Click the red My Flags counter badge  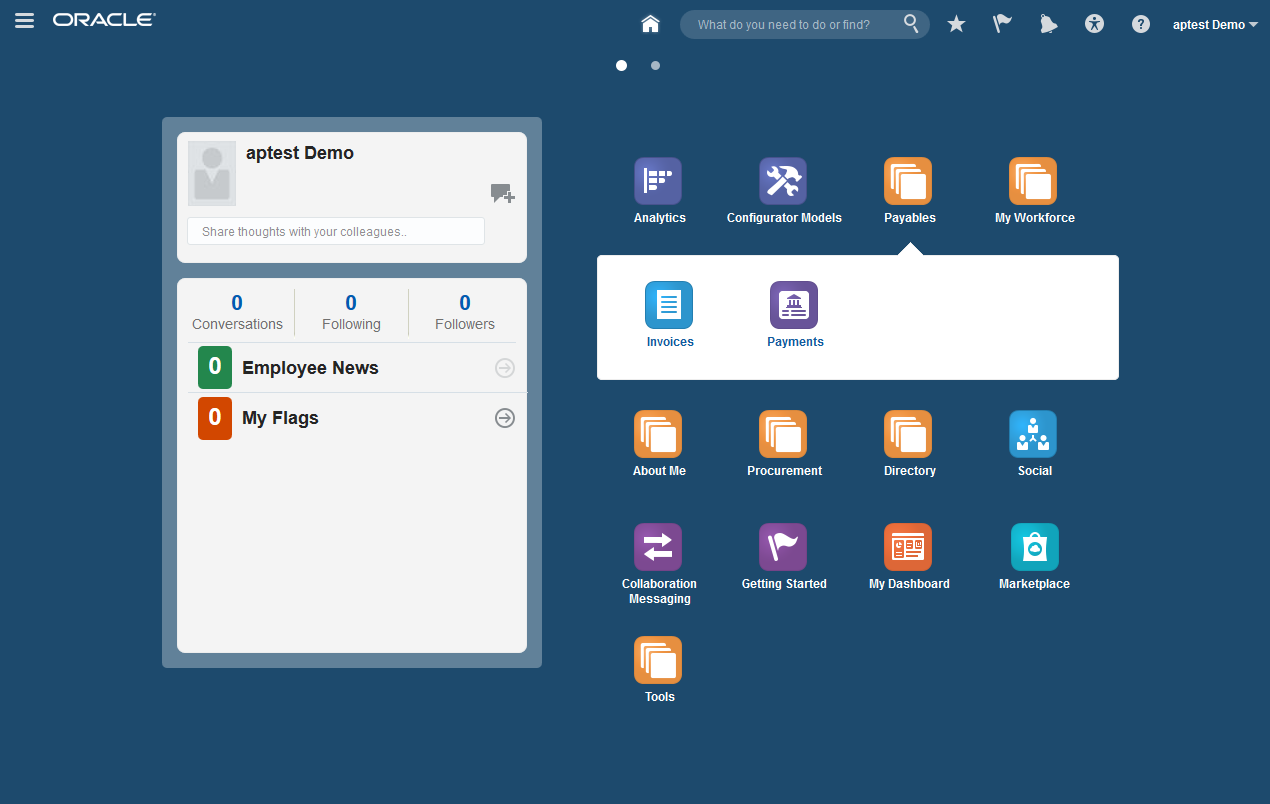point(215,418)
